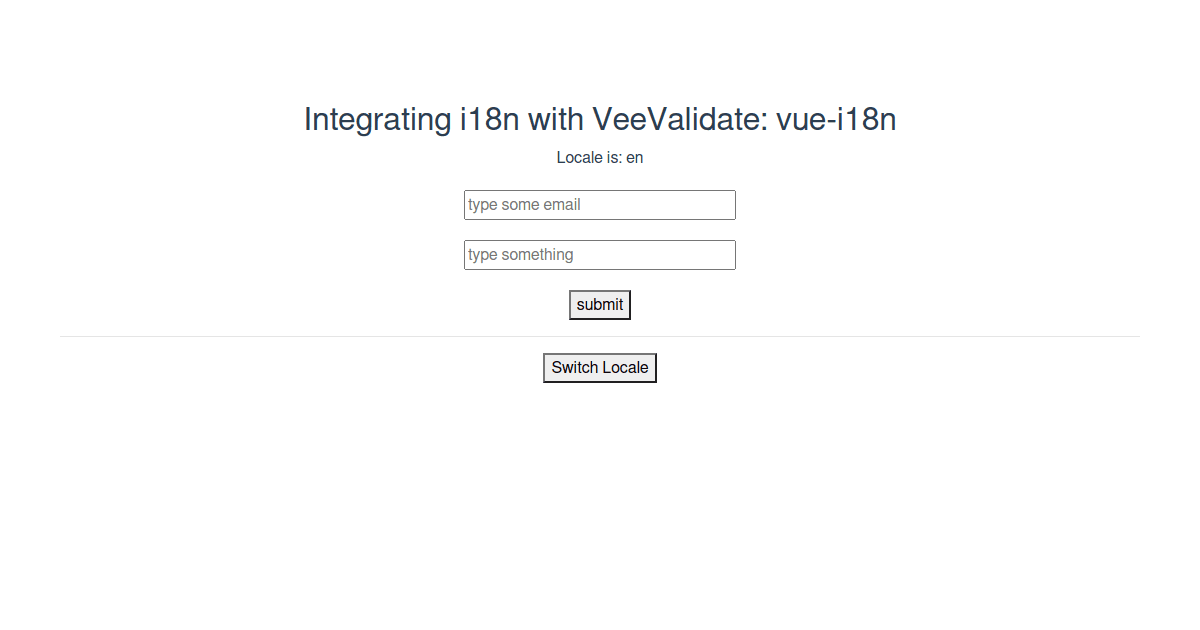Click the text field with 'type something' placeholder

[x=599, y=254]
